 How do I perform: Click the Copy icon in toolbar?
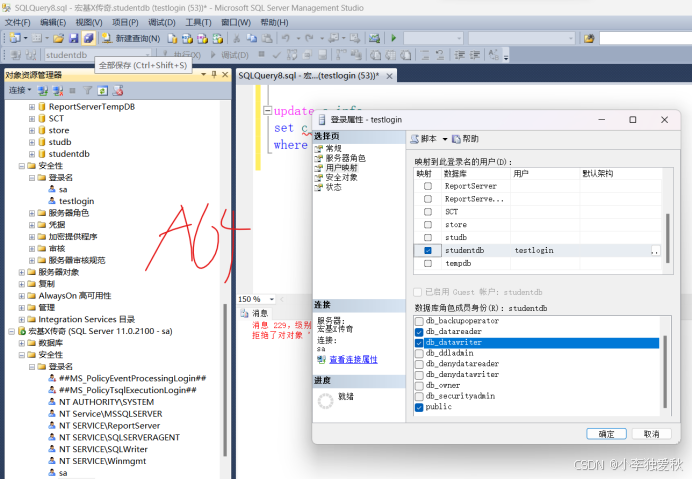click(x=252, y=38)
